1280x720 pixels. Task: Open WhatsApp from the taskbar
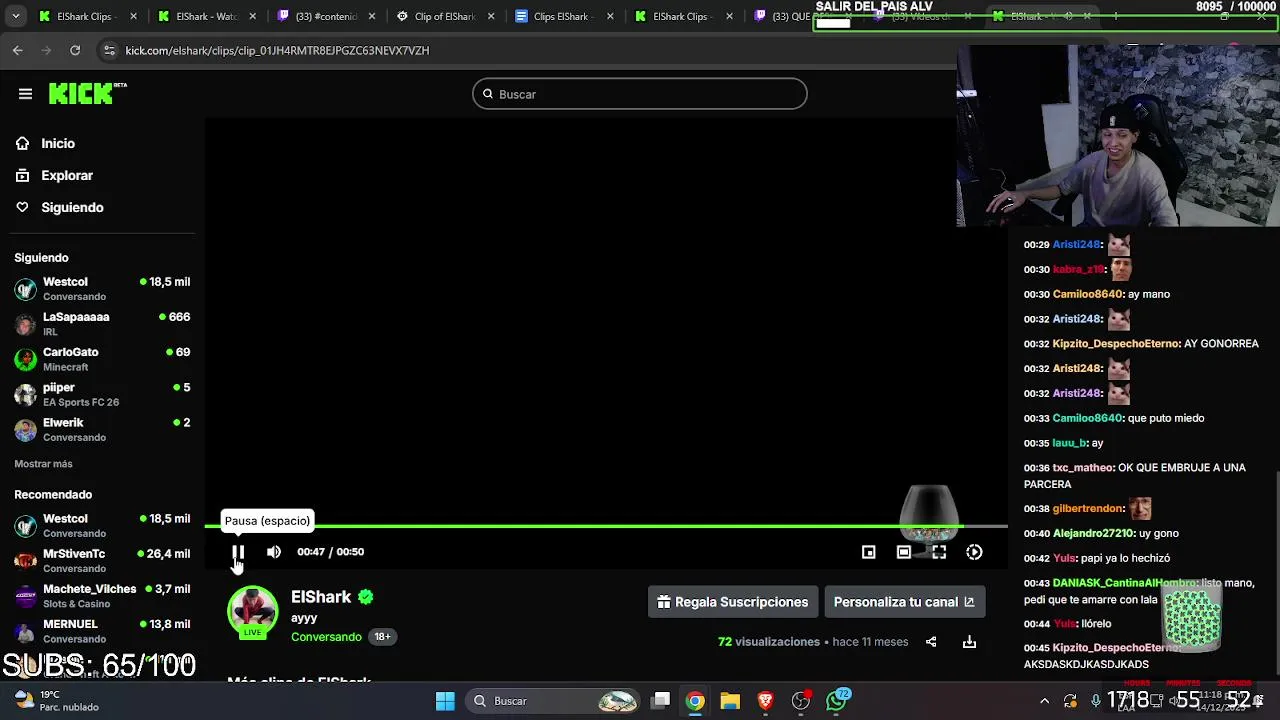click(x=836, y=701)
